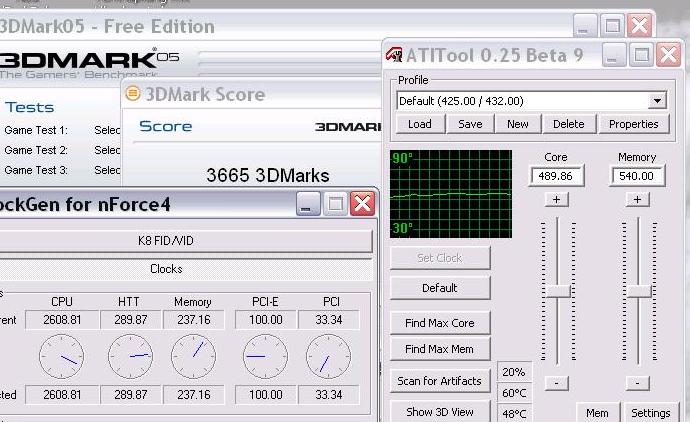
Task: Click the 60°C temperature readout
Action: point(514,393)
